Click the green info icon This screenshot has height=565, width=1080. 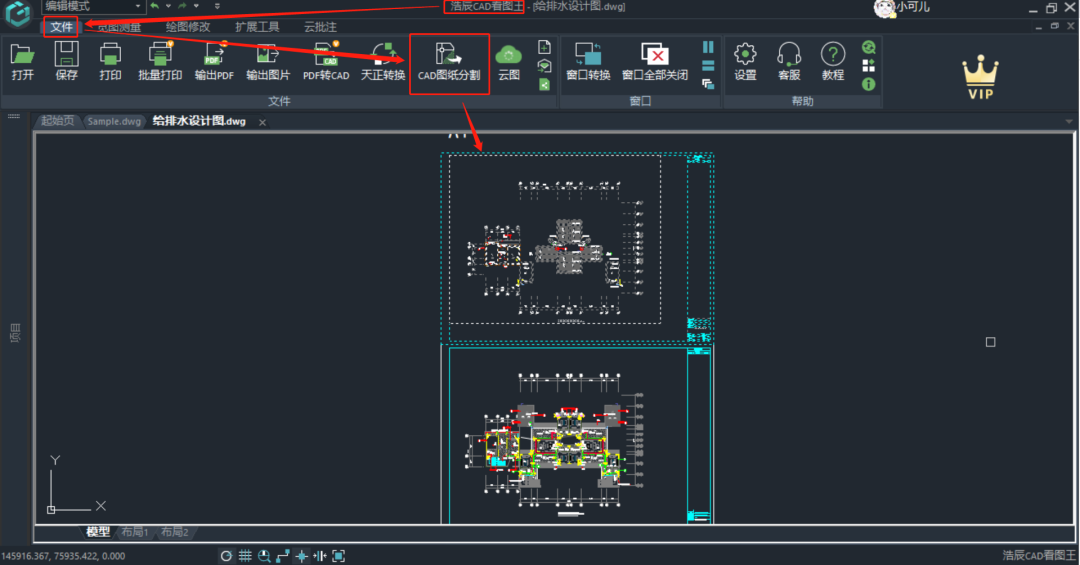[869, 84]
